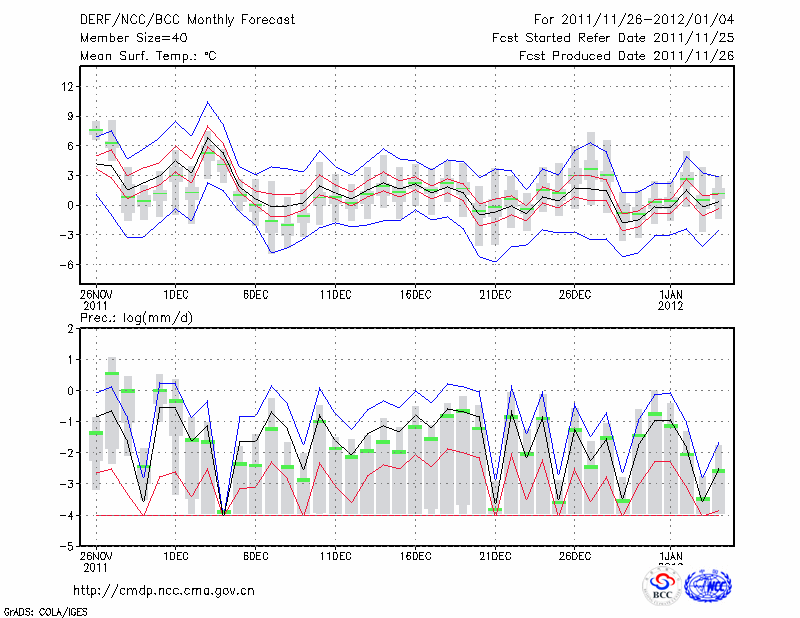This screenshot has height=618, width=800.
Task: Click the -5 value on precipitation y-axis
Action: (67, 547)
